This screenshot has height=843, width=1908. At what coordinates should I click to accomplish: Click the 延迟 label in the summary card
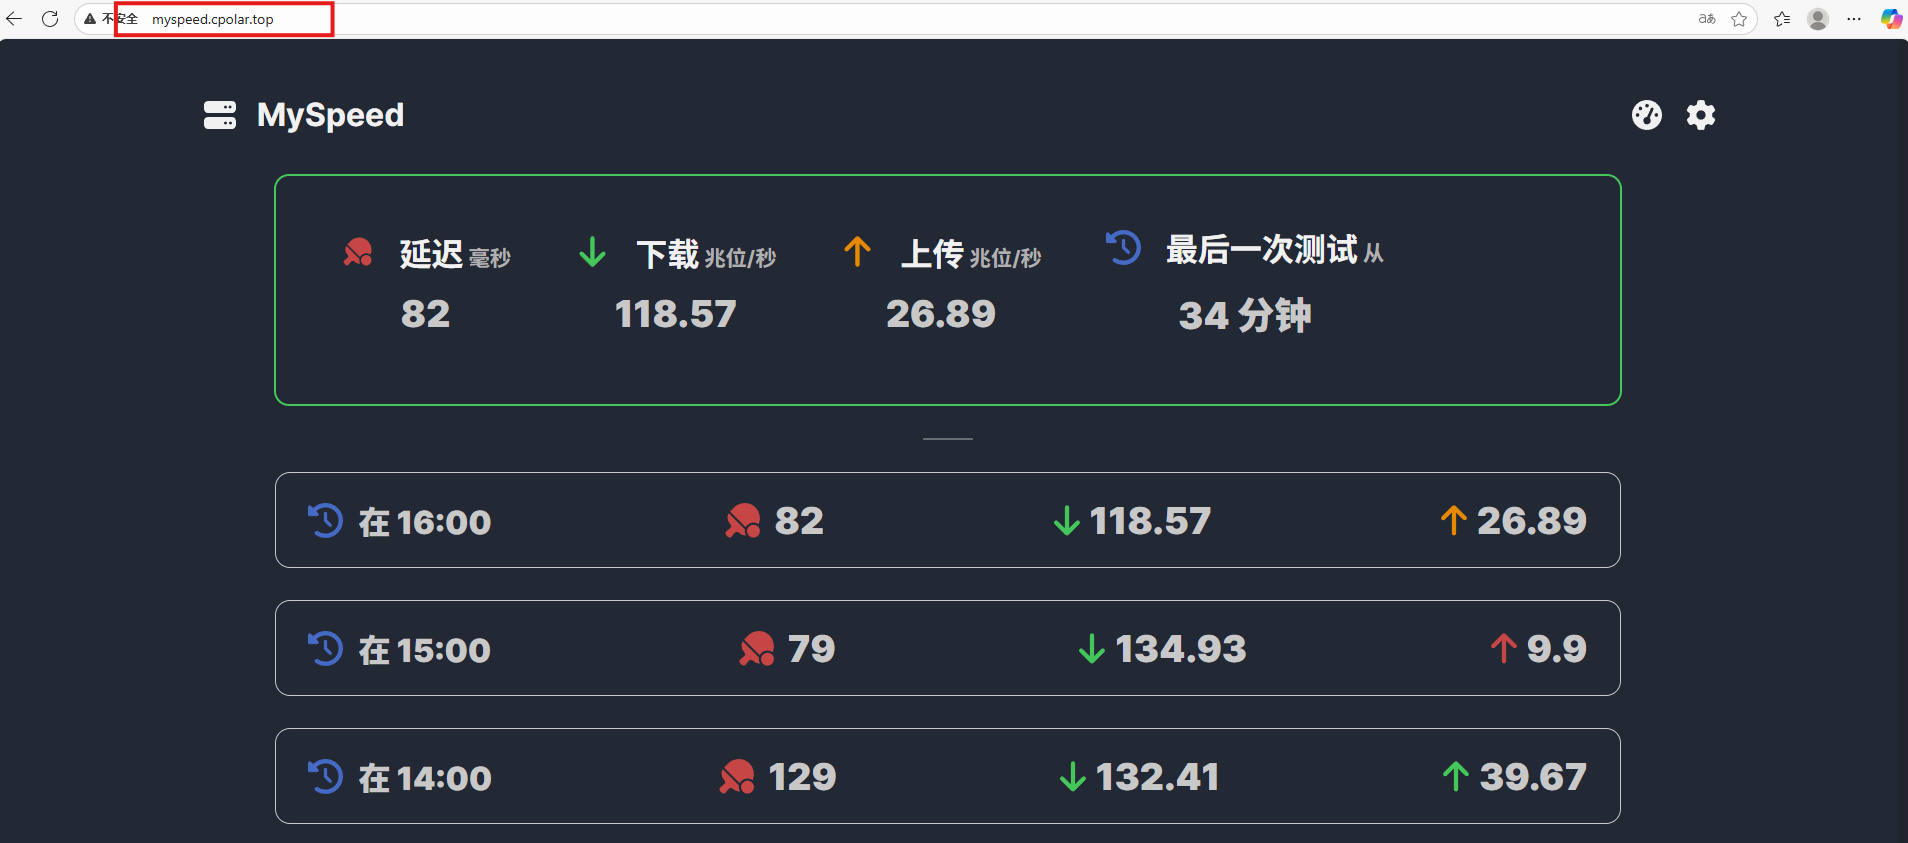(x=431, y=254)
